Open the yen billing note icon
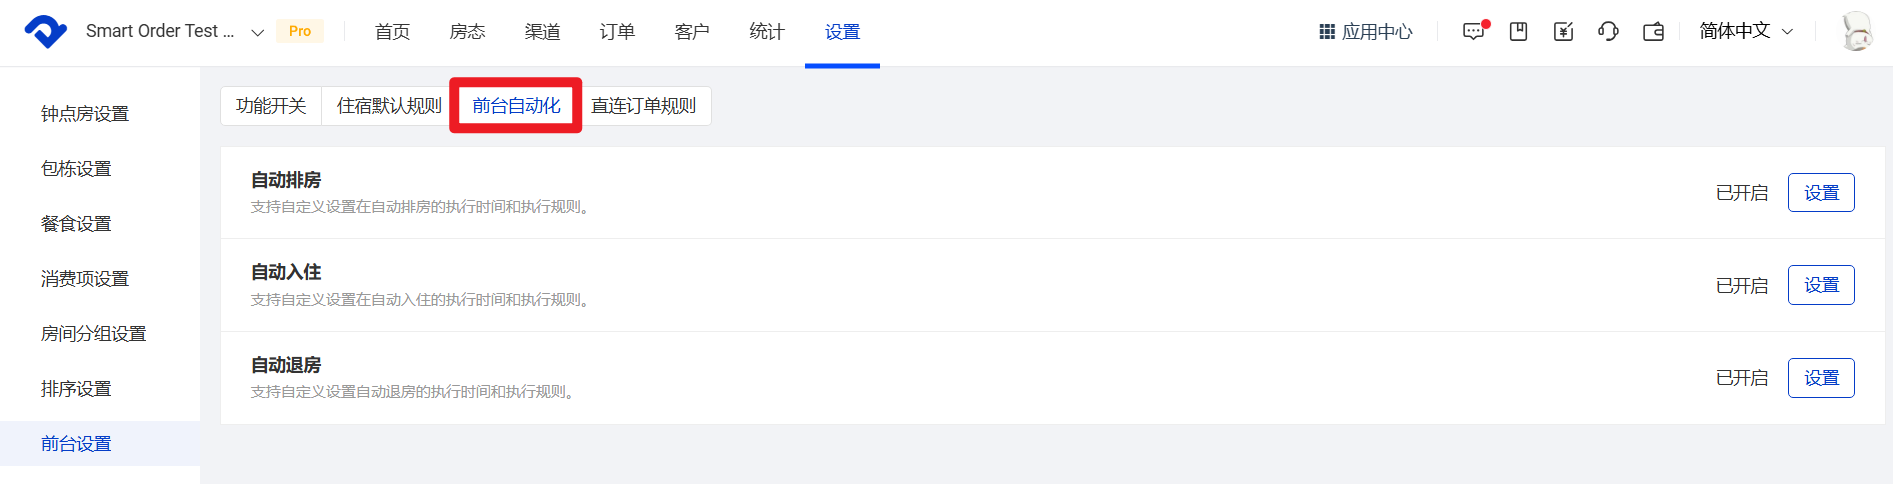This screenshot has height=484, width=1893. [x=1563, y=32]
